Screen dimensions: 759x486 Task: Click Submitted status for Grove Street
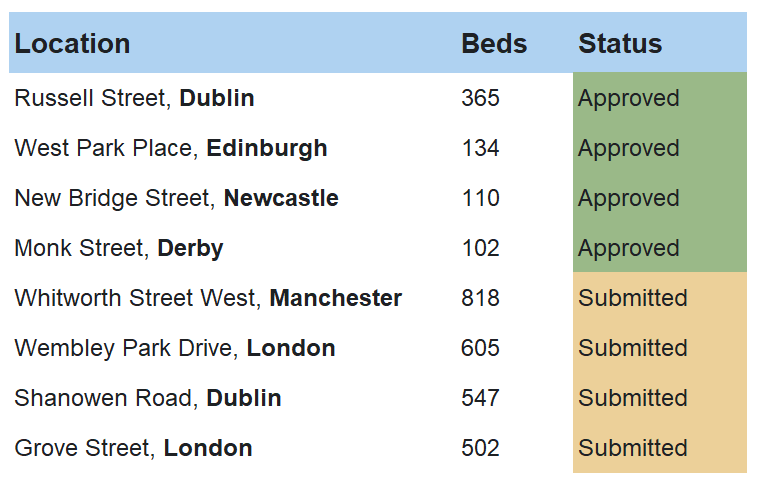pyautogui.click(x=633, y=448)
